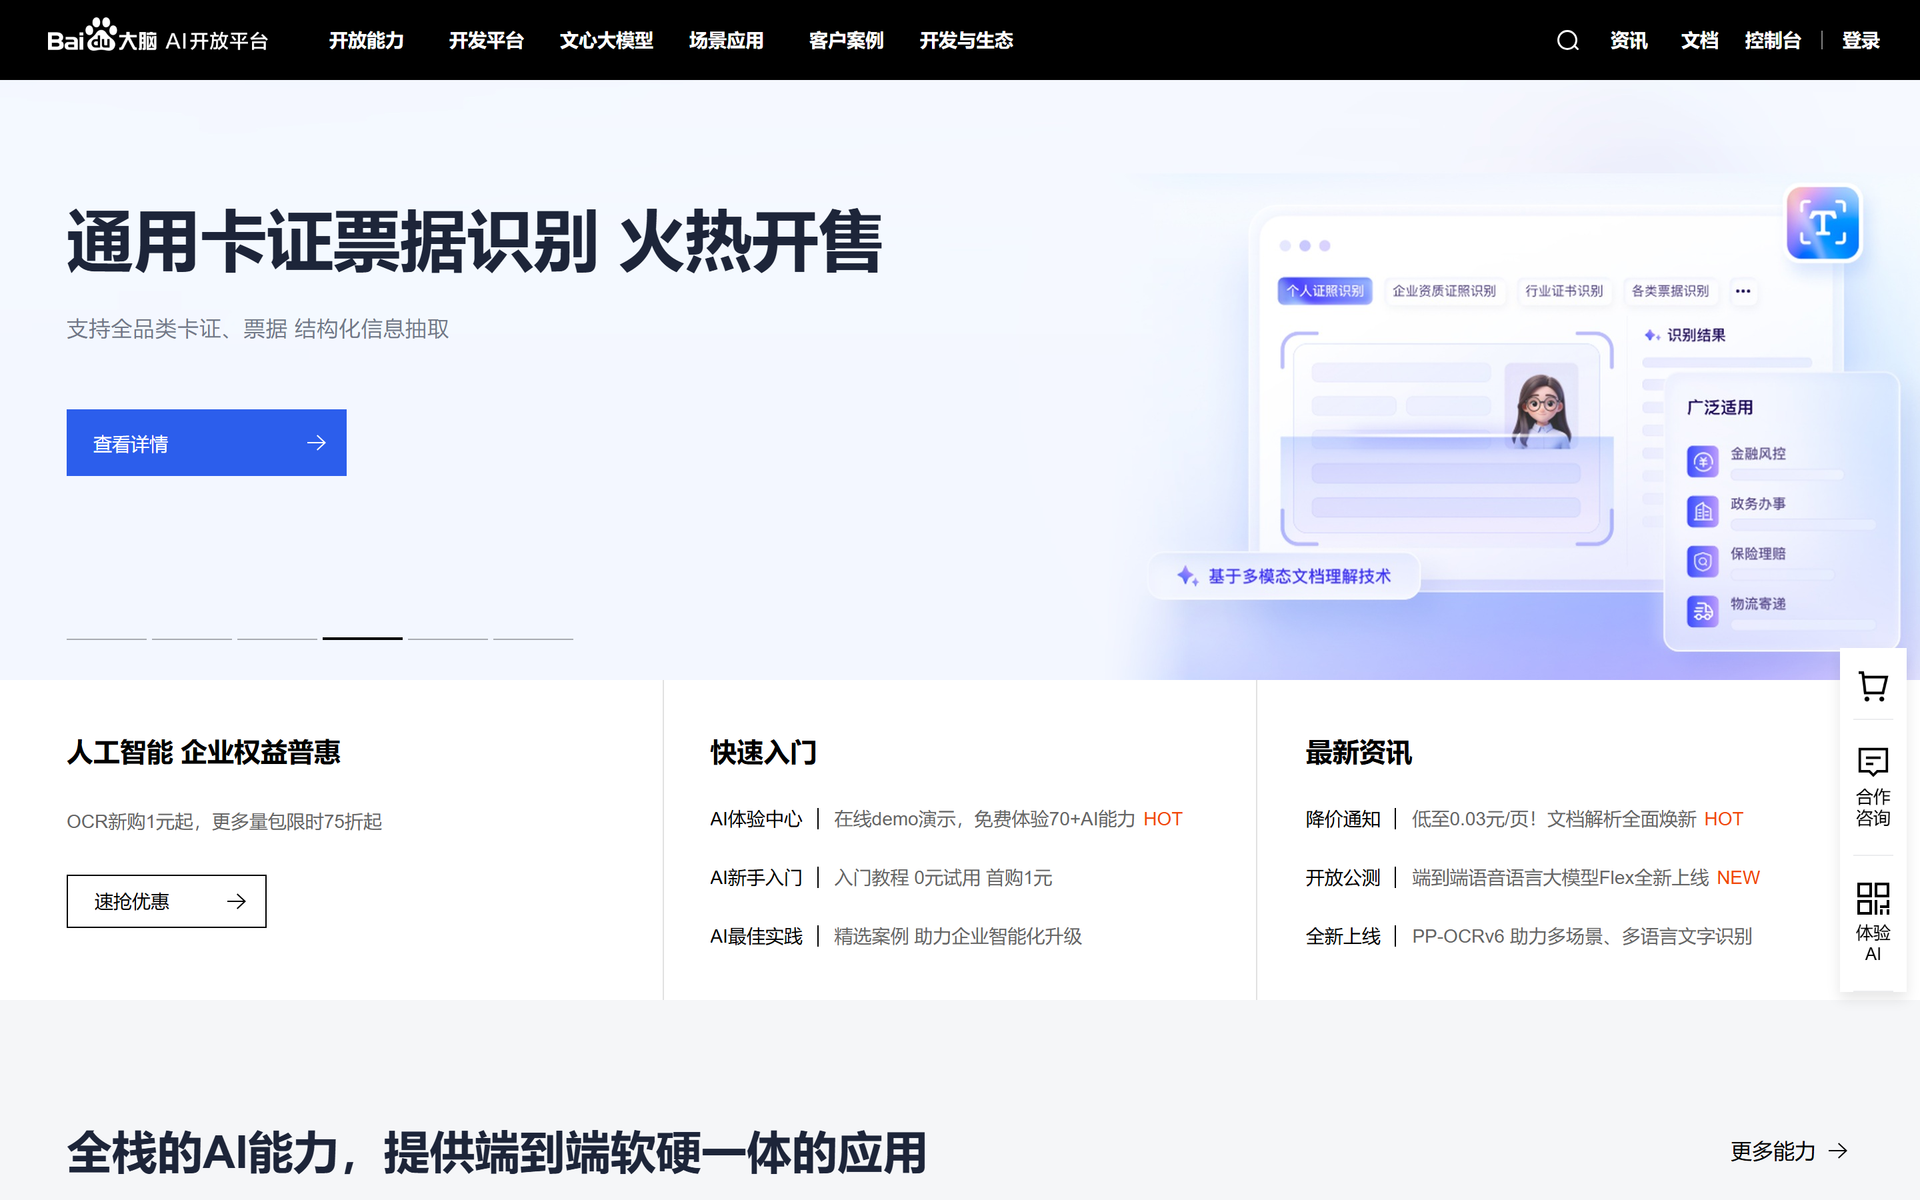
Task: Open the 场景应用 menu
Action: [726, 40]
